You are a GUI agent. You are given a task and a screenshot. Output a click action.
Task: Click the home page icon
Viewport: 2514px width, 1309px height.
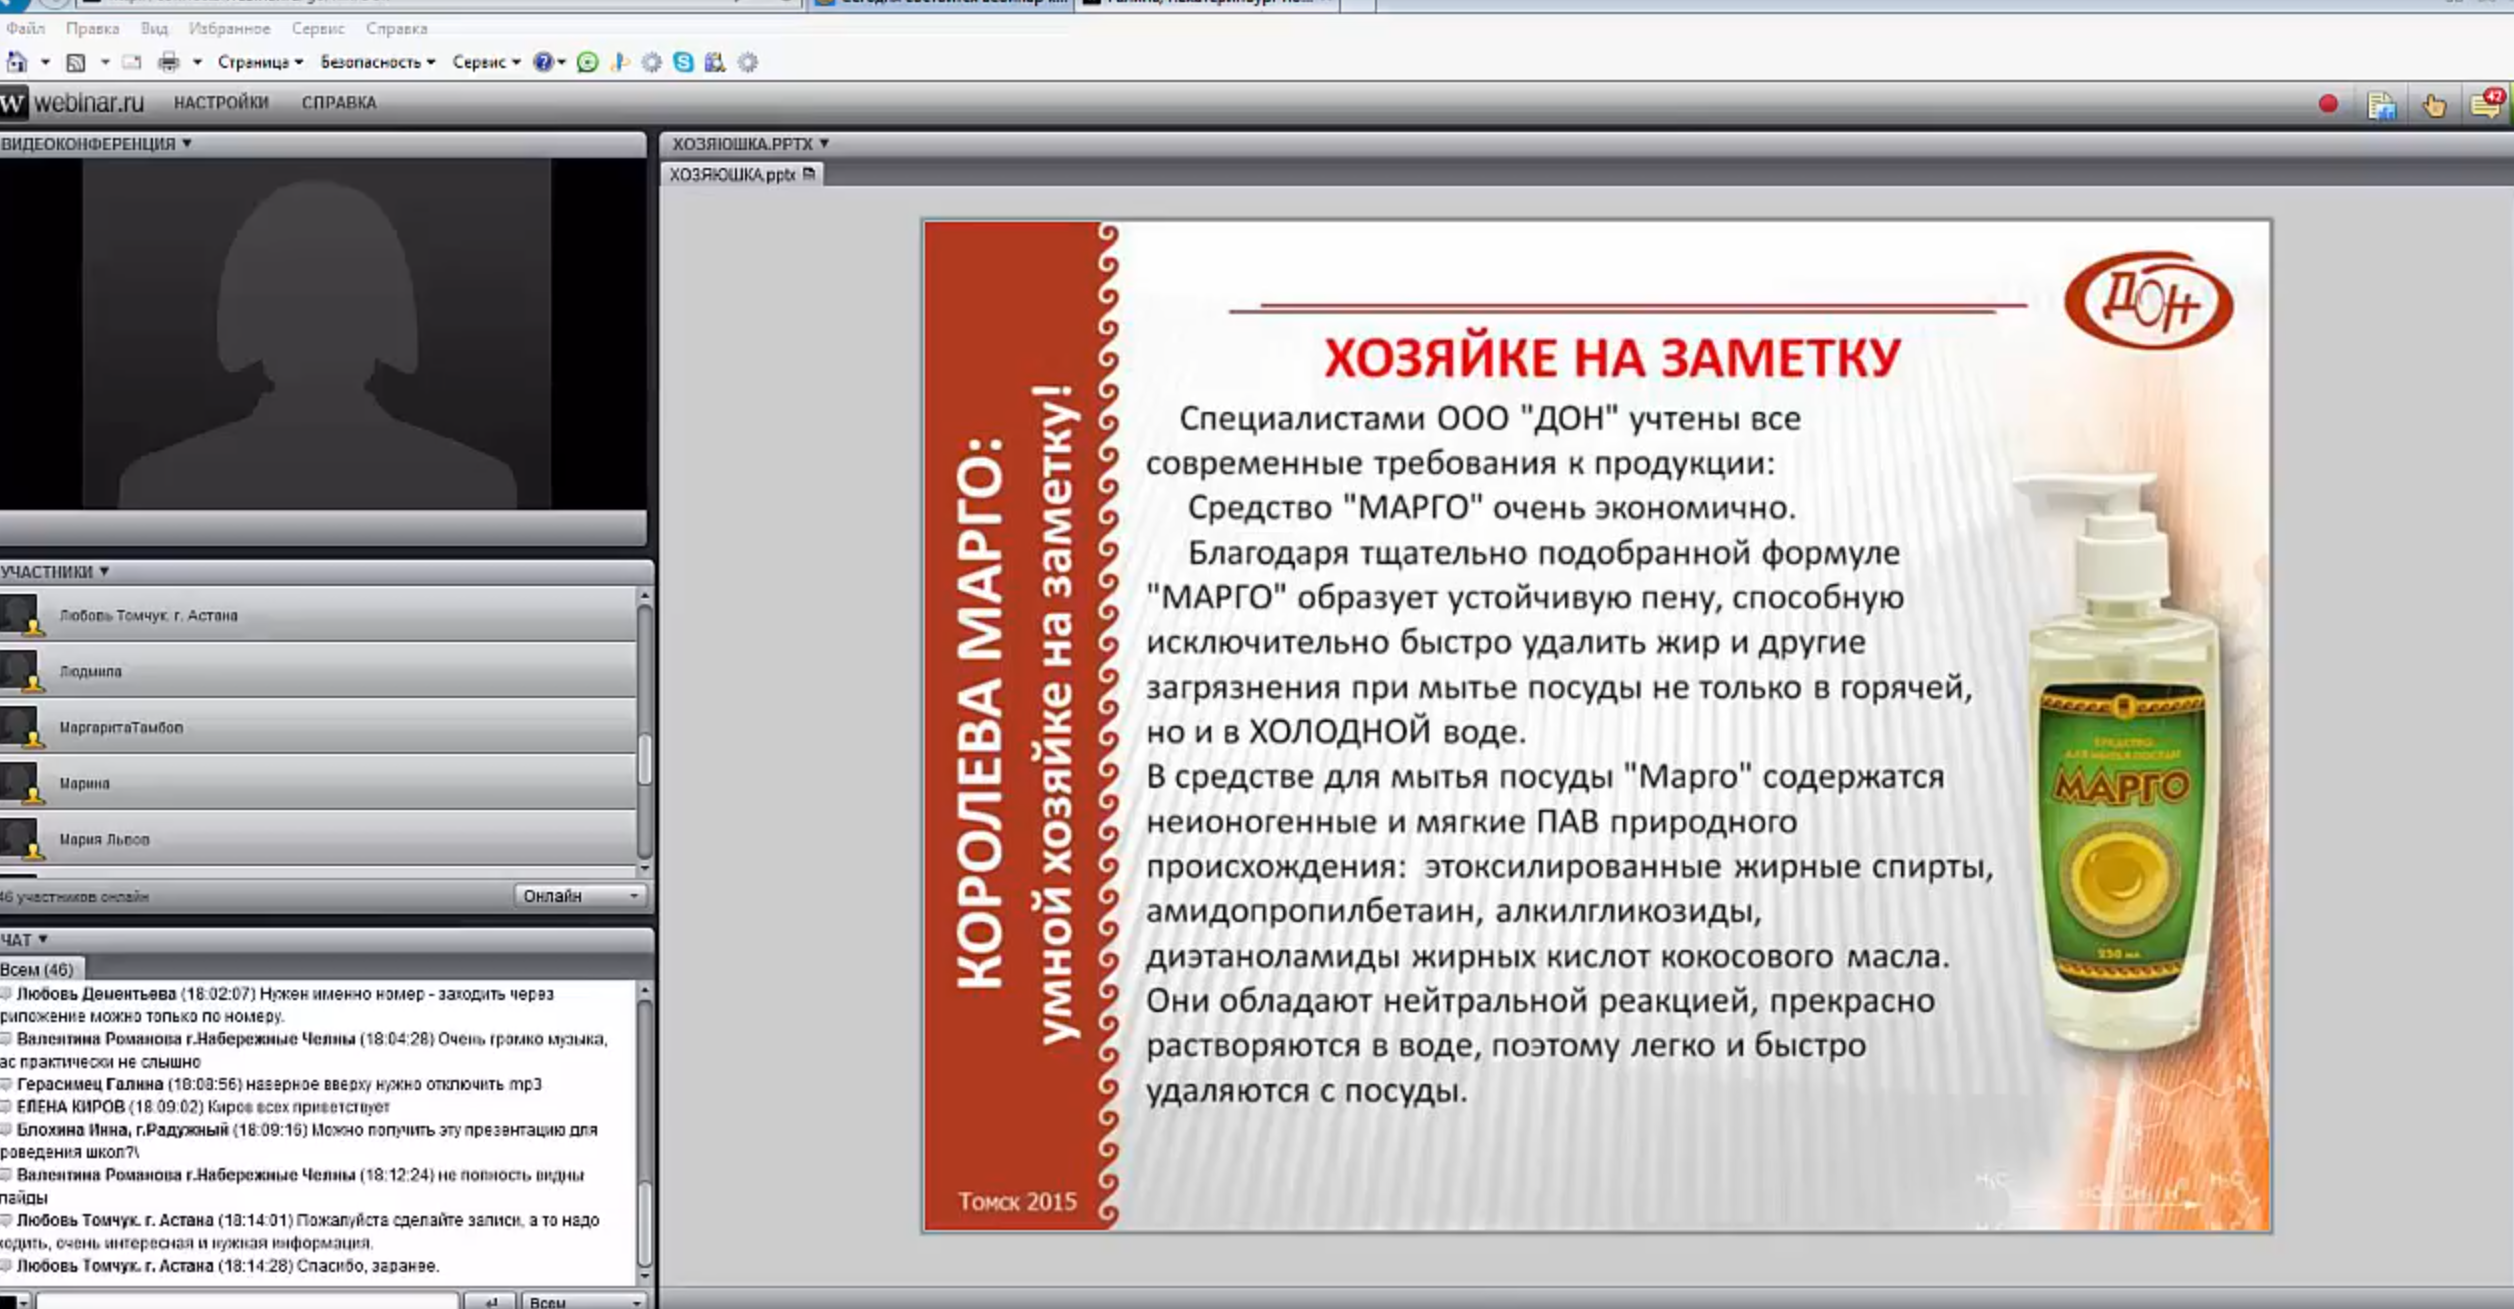pos(17,63)
